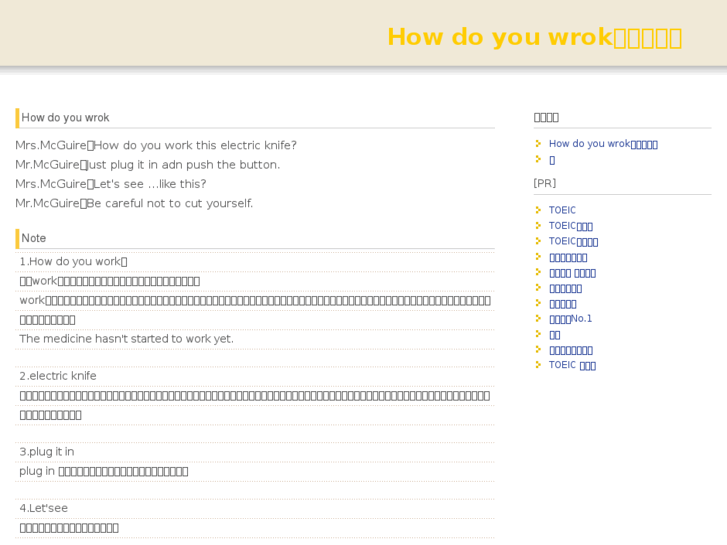Image resolution: width=727 pixels, height=545 pixels.
Task: Click the arrow bullet beside the 'TOEIC' link
Action: click(x=538, y=210)
